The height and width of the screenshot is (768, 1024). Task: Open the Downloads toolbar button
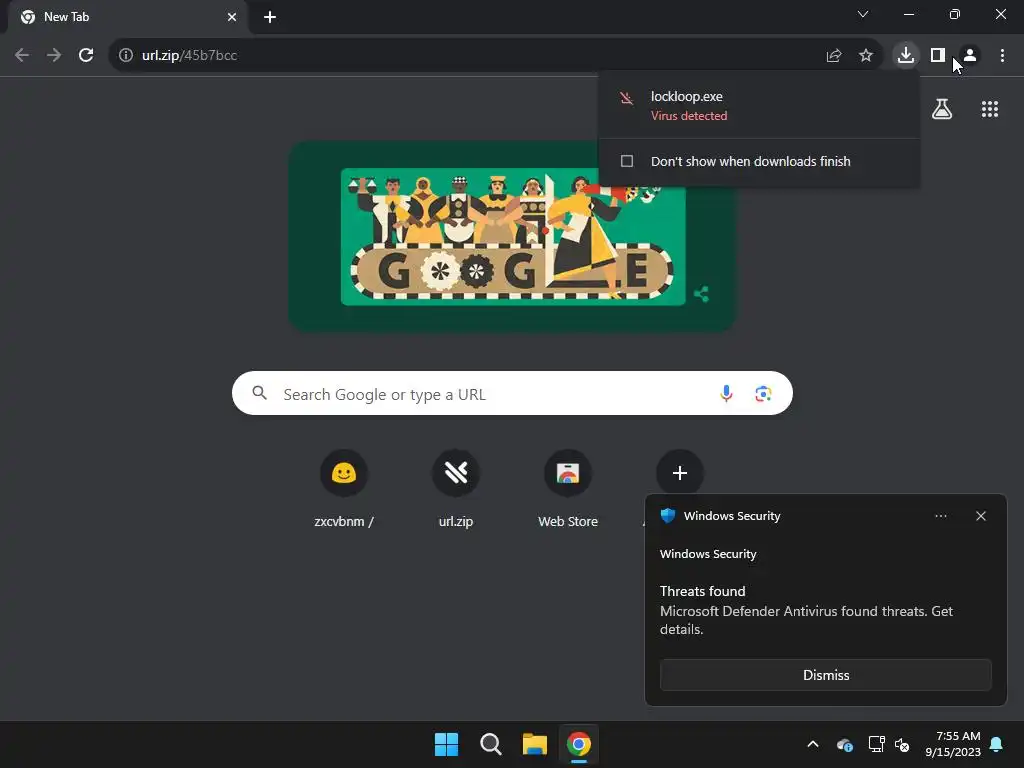tap(906, 55)
